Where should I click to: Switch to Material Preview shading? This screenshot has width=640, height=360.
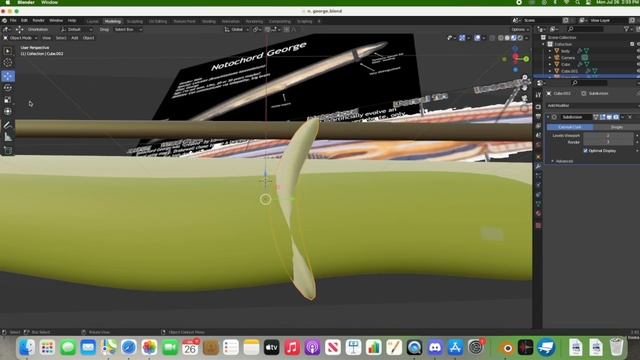pos(513,38)
